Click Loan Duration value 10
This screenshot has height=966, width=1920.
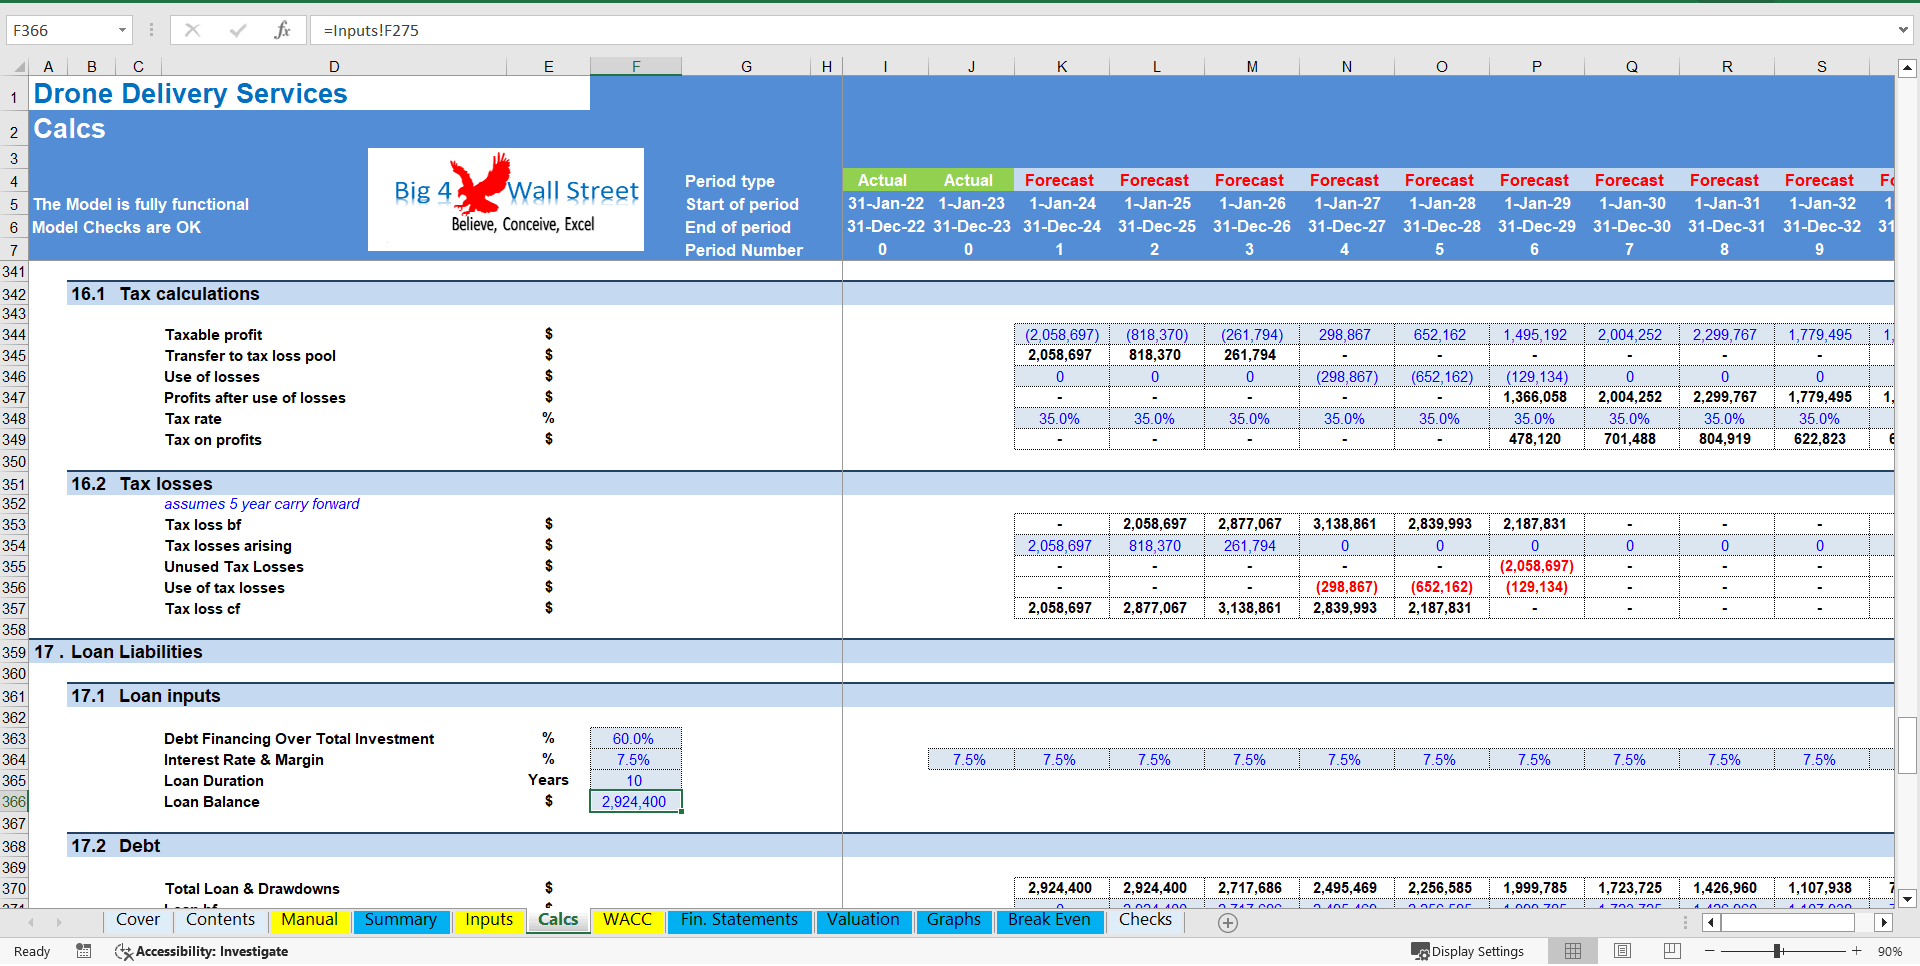coord(636,781)
